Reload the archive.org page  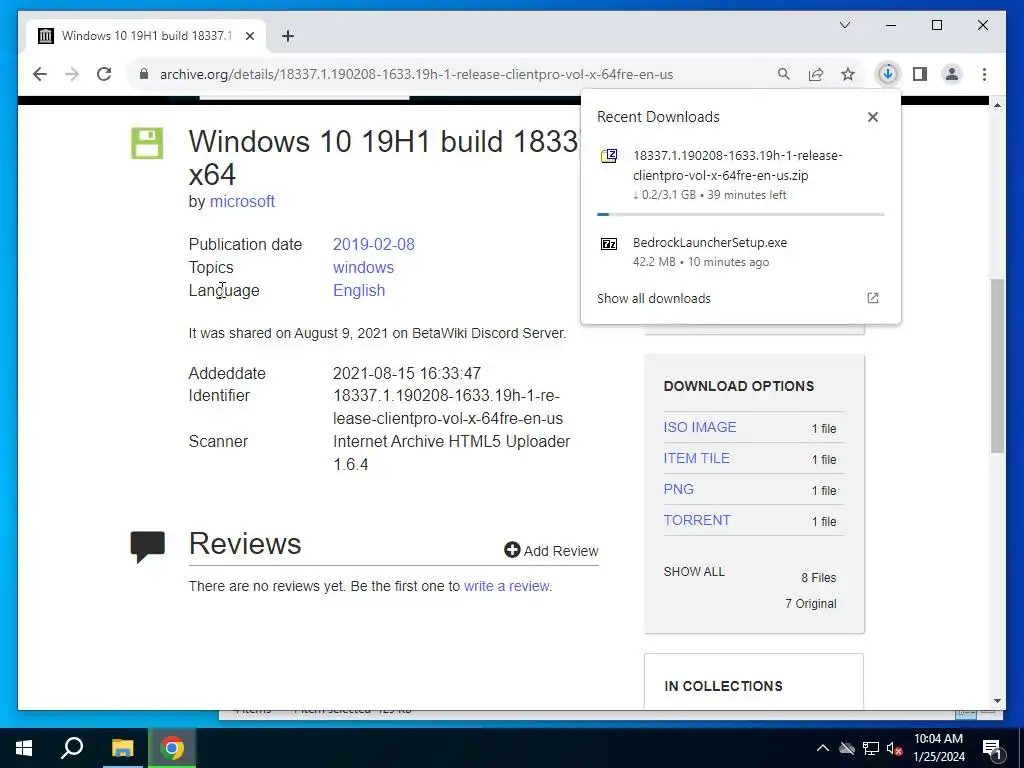pos(104,74)
